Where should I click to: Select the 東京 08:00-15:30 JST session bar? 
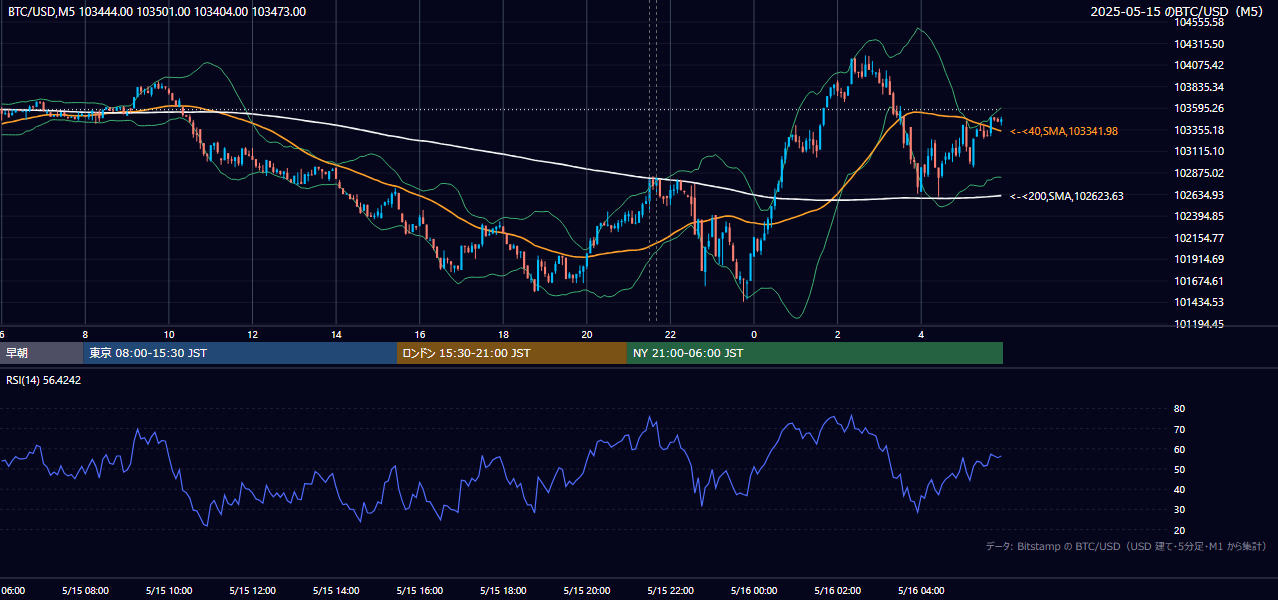240,353
